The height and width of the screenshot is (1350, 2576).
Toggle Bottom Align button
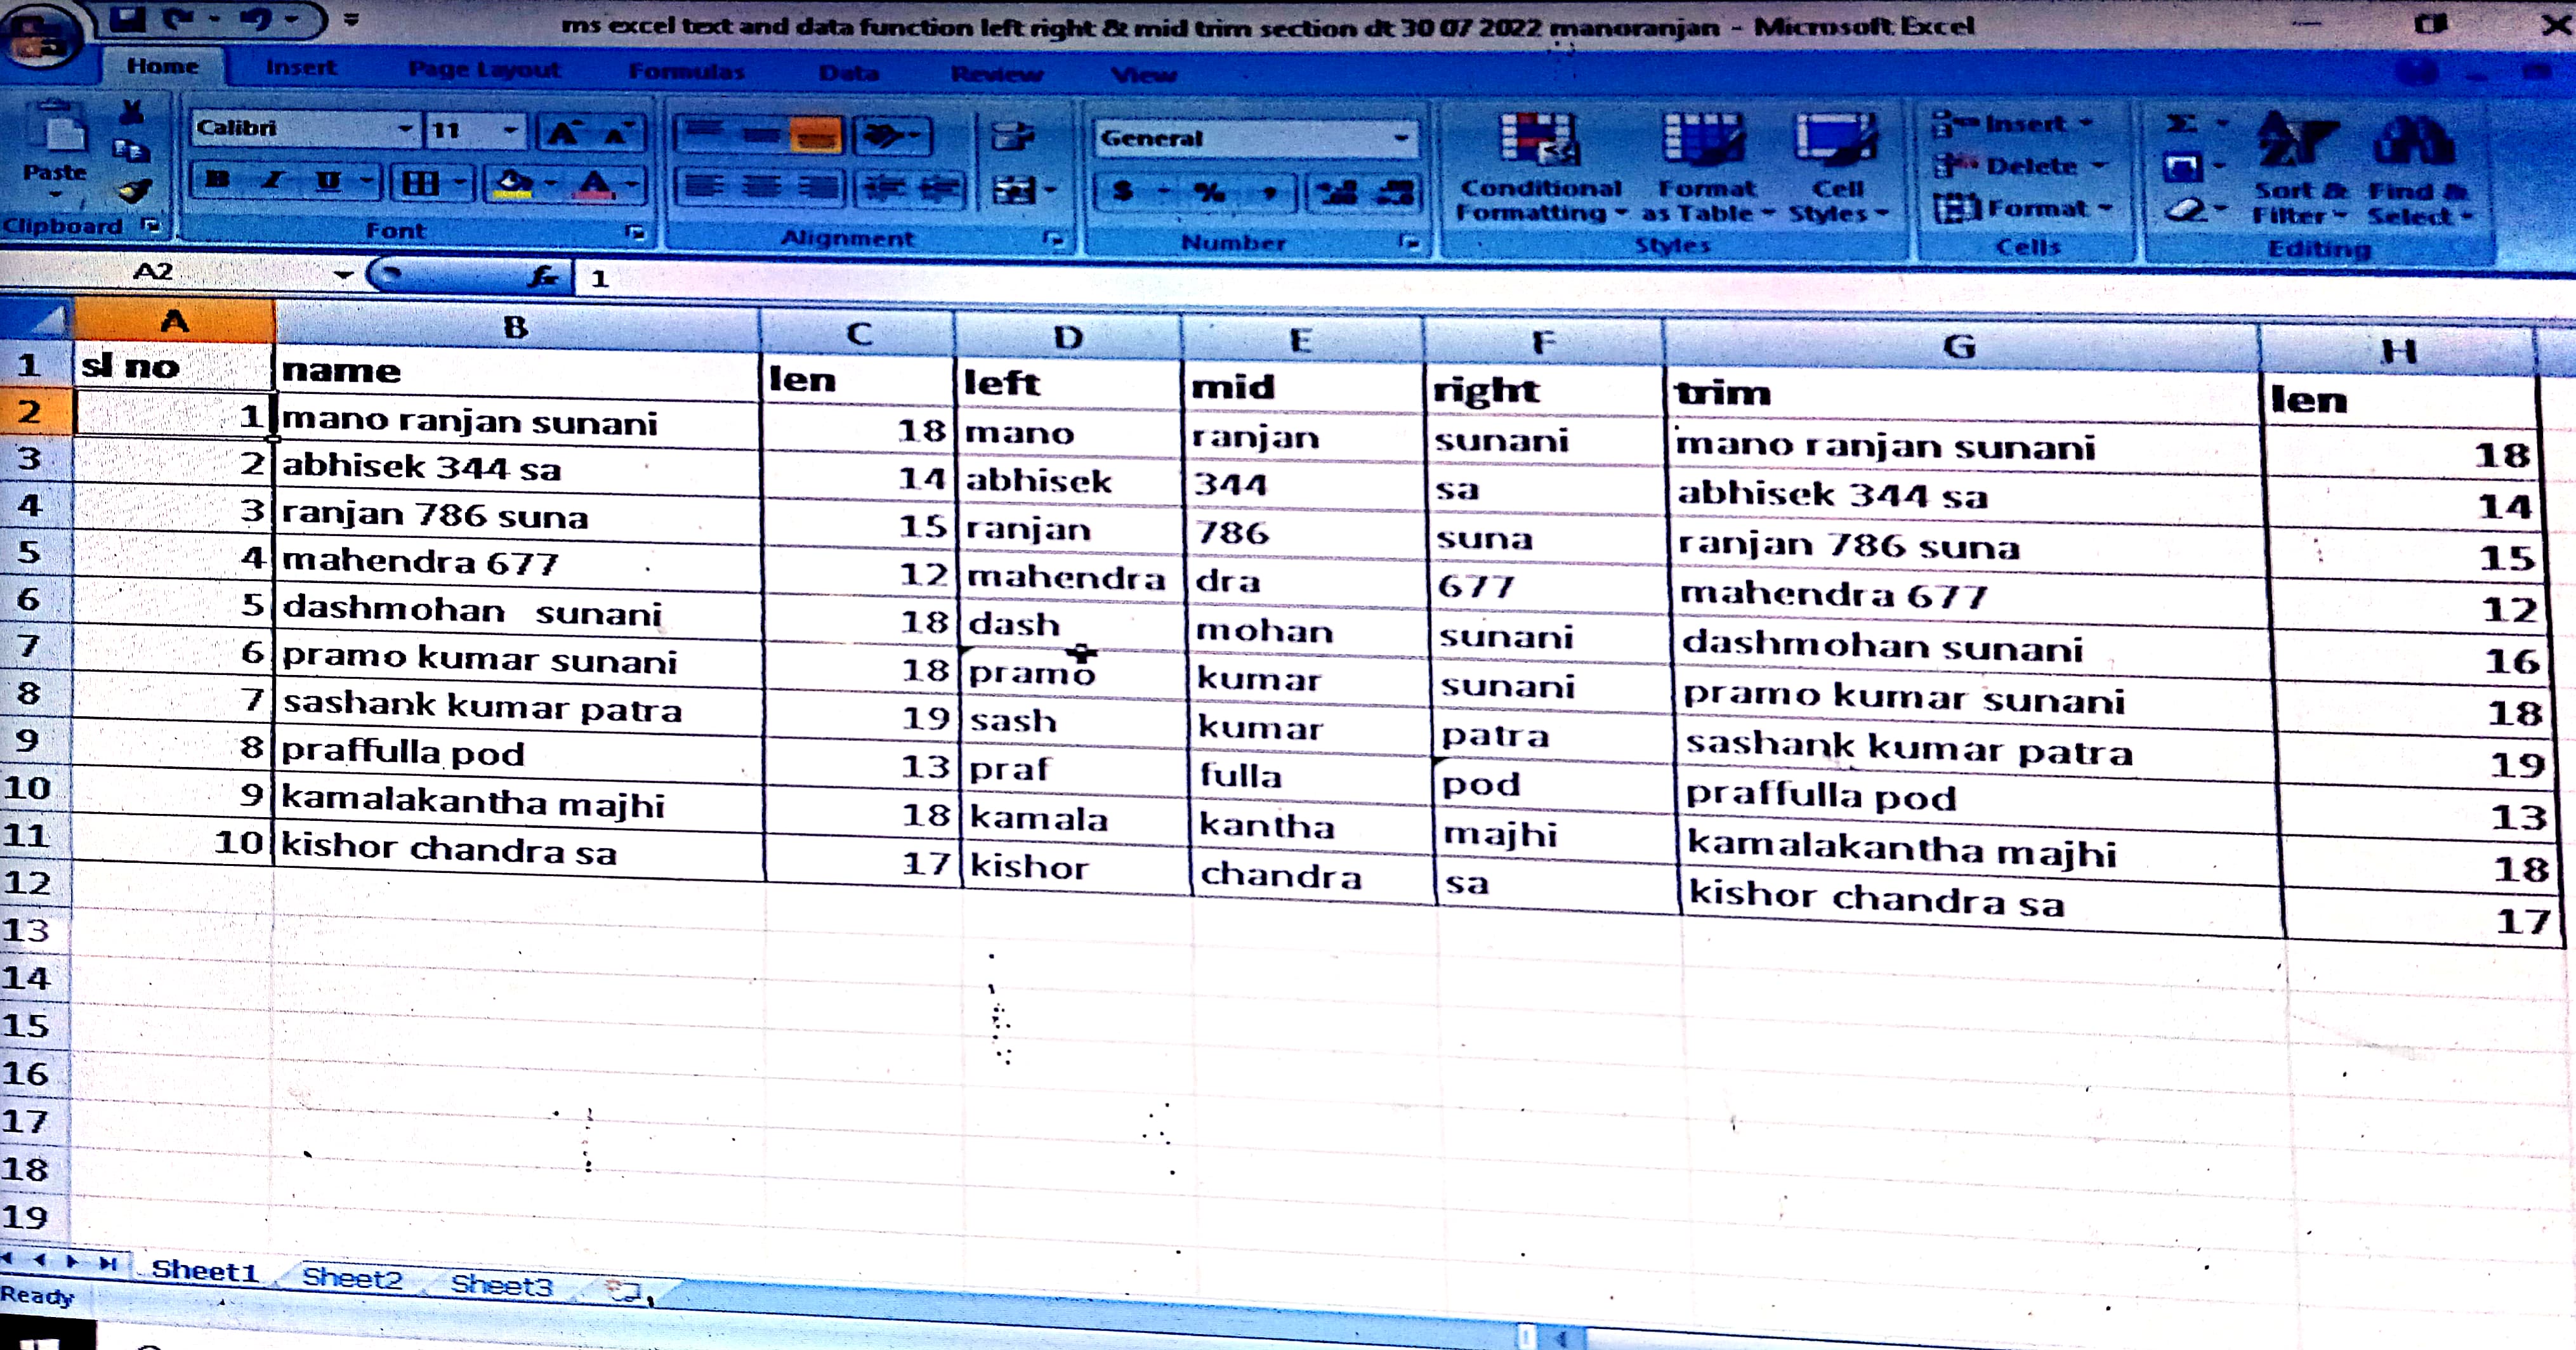tap(816, 136)
